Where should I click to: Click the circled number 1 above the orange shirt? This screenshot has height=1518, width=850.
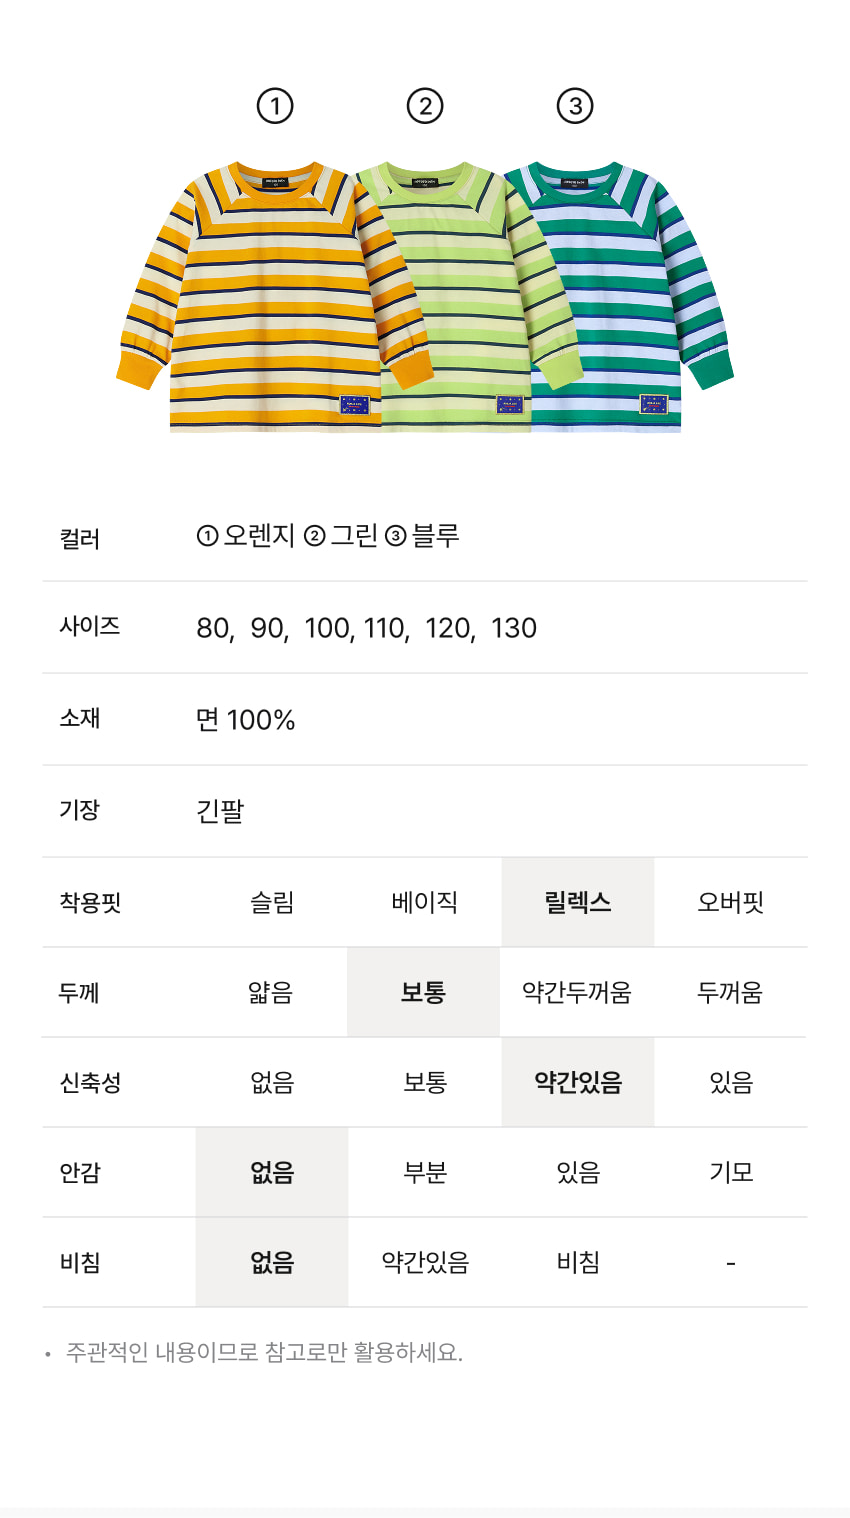(x=275, y=106)
